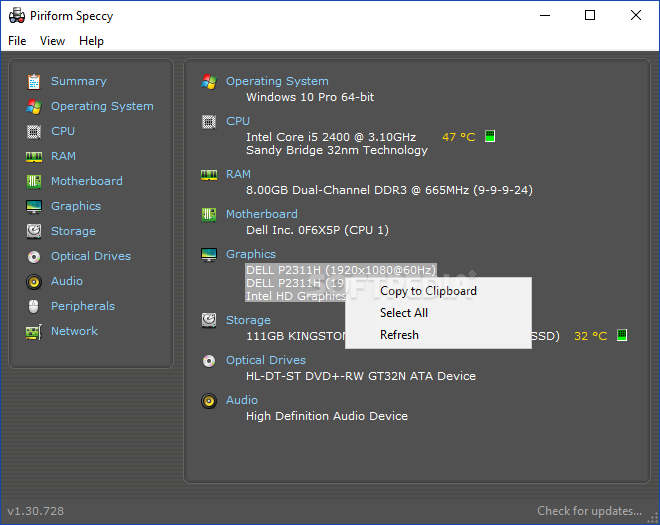660x525 pixels.
Task: Click the 32 °C storage temperature value
Action: point(591,336)
